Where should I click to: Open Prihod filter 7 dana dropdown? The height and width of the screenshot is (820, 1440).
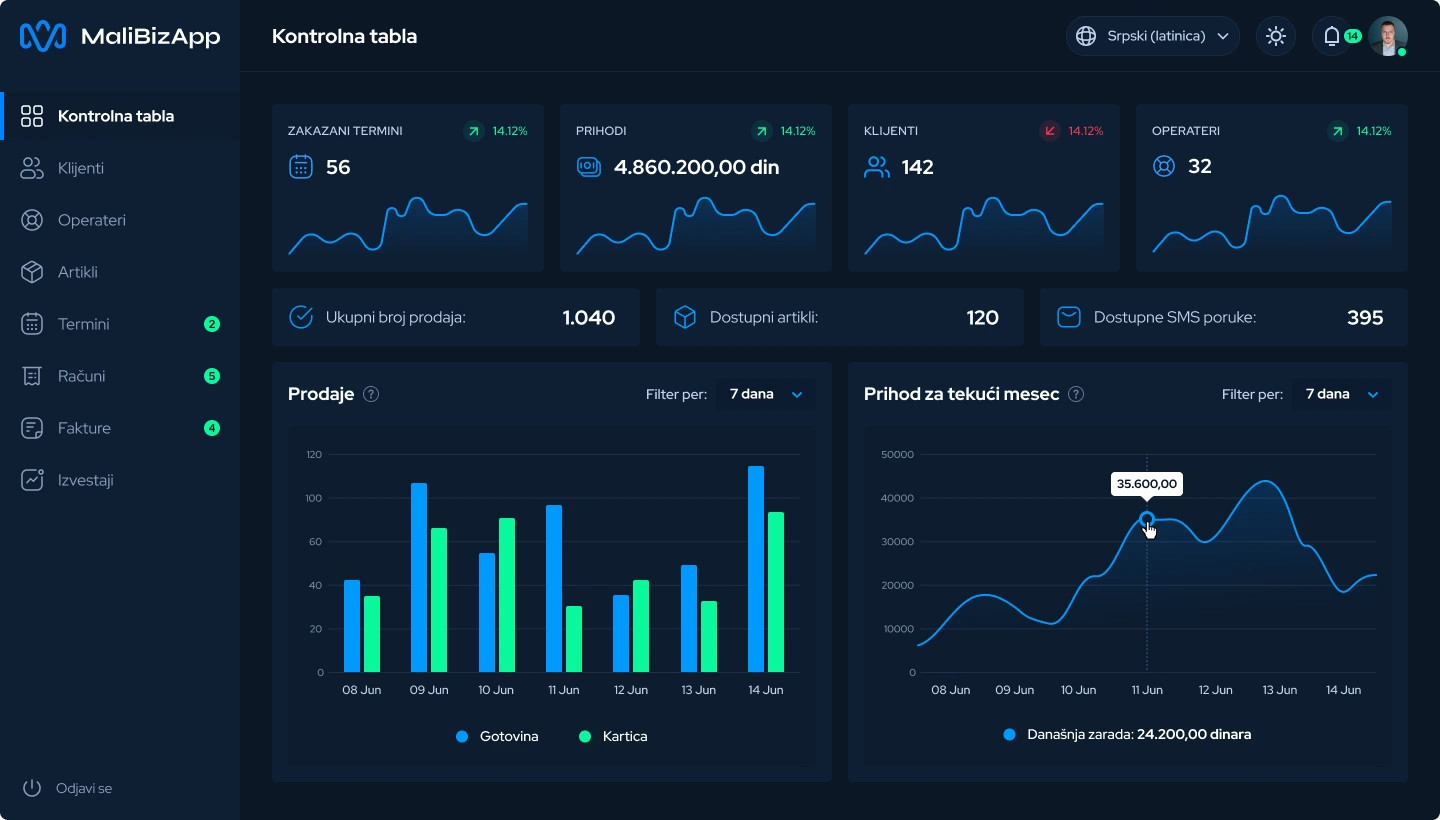pos(1341,394)
